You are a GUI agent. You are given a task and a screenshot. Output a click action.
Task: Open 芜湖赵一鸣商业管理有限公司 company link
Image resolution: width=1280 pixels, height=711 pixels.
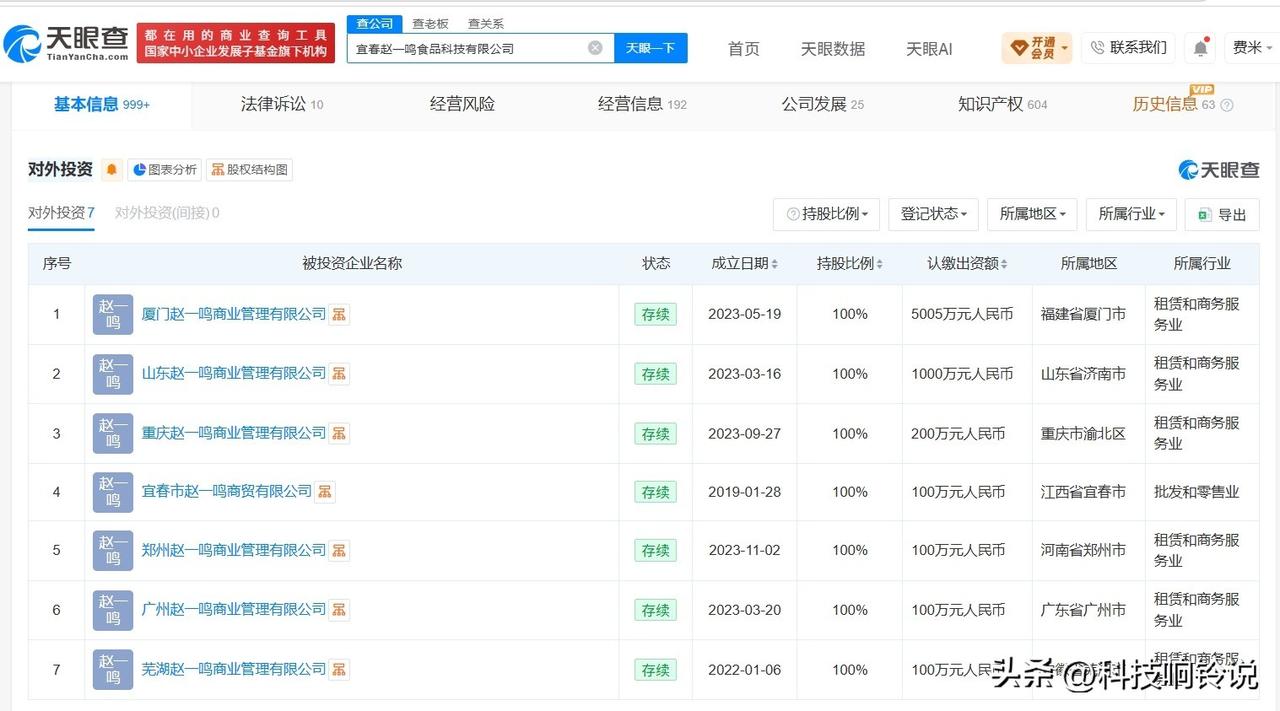tap(234, 669)
